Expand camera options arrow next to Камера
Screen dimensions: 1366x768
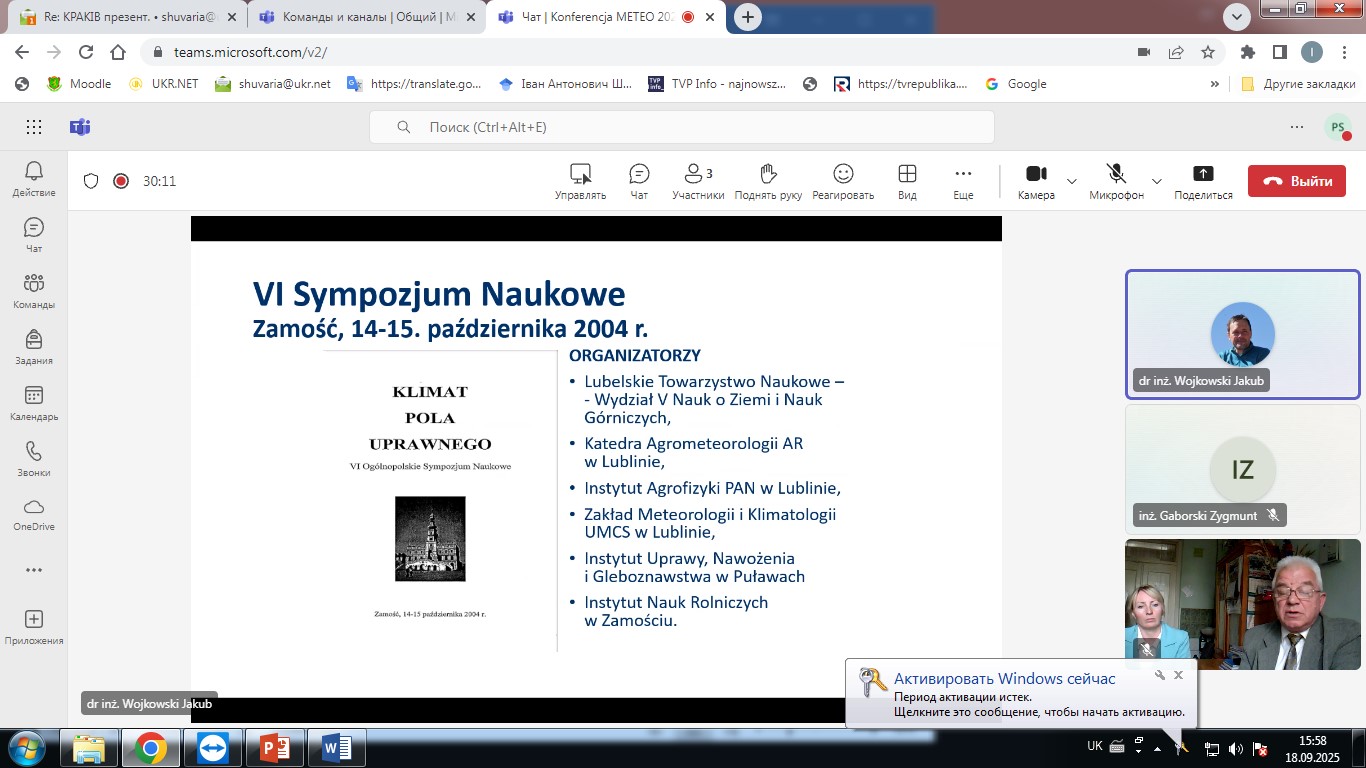click(x=1072, y=181)
